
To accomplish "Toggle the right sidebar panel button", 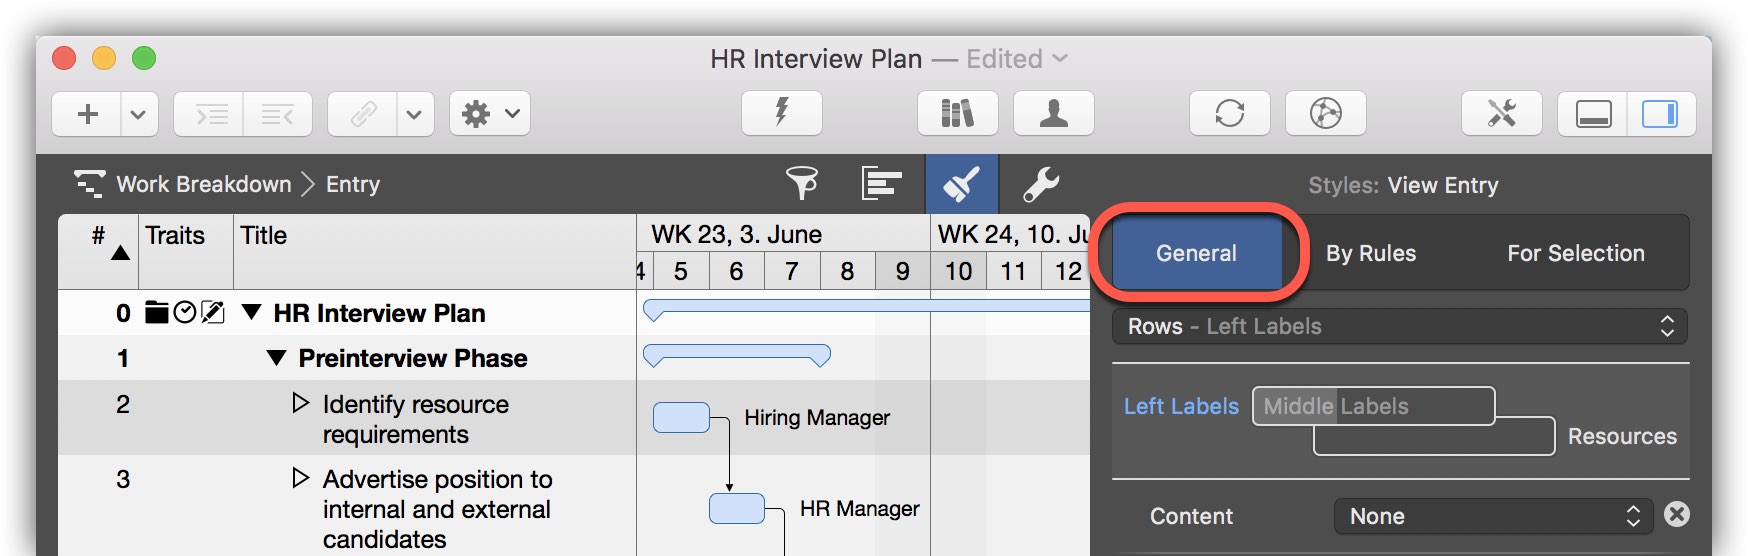I will (x=1660, y=113).
